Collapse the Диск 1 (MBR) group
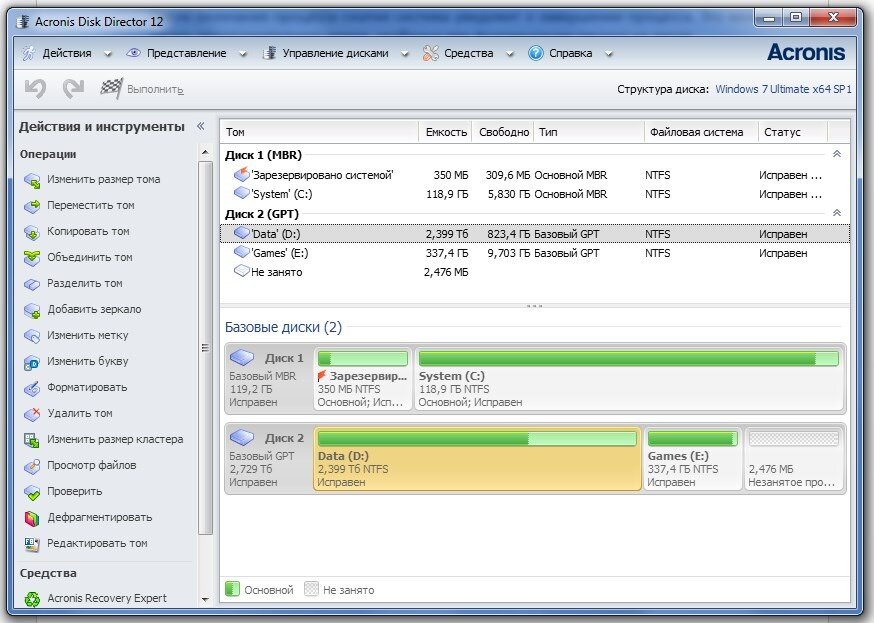The width and height of the screenshot is (874, 623). tap(837, 154)
